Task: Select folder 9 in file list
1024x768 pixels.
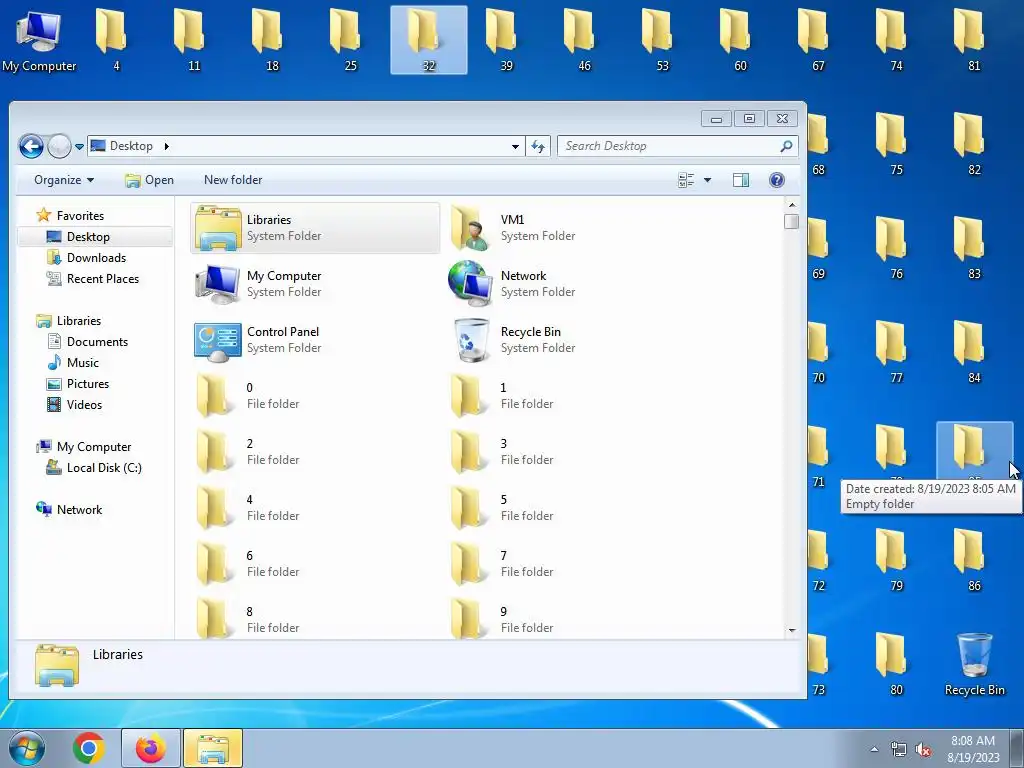Action: 569,619
